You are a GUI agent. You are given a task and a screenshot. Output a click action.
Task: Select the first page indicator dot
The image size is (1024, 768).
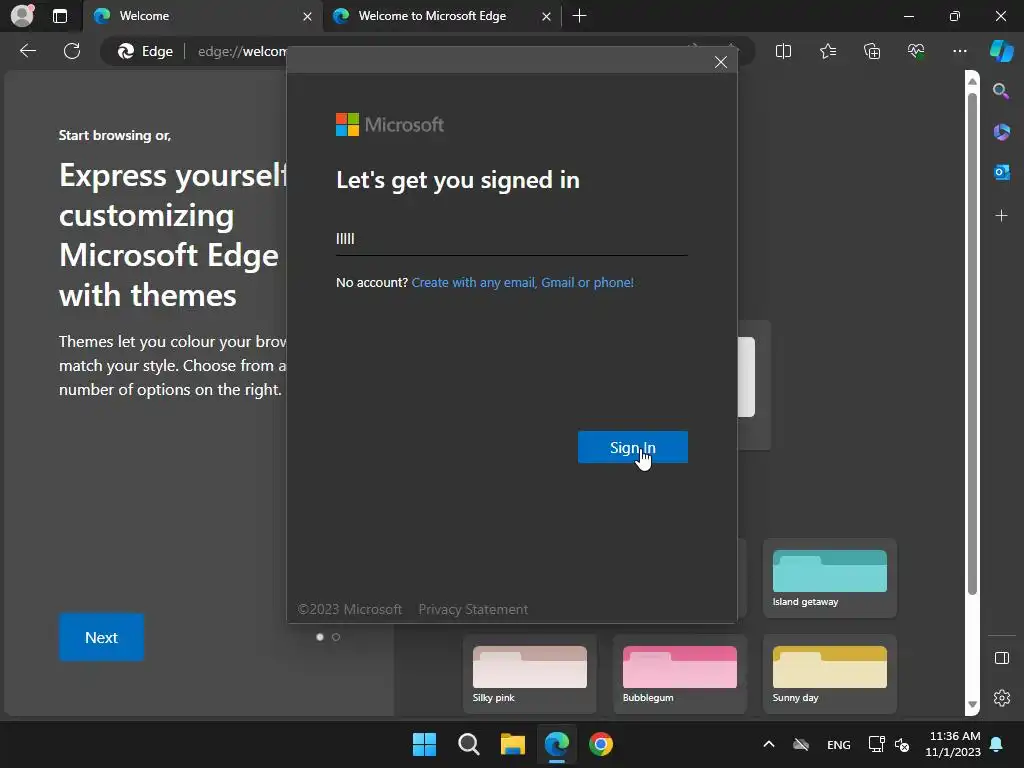pyautogui.click(x=320, y=637)
